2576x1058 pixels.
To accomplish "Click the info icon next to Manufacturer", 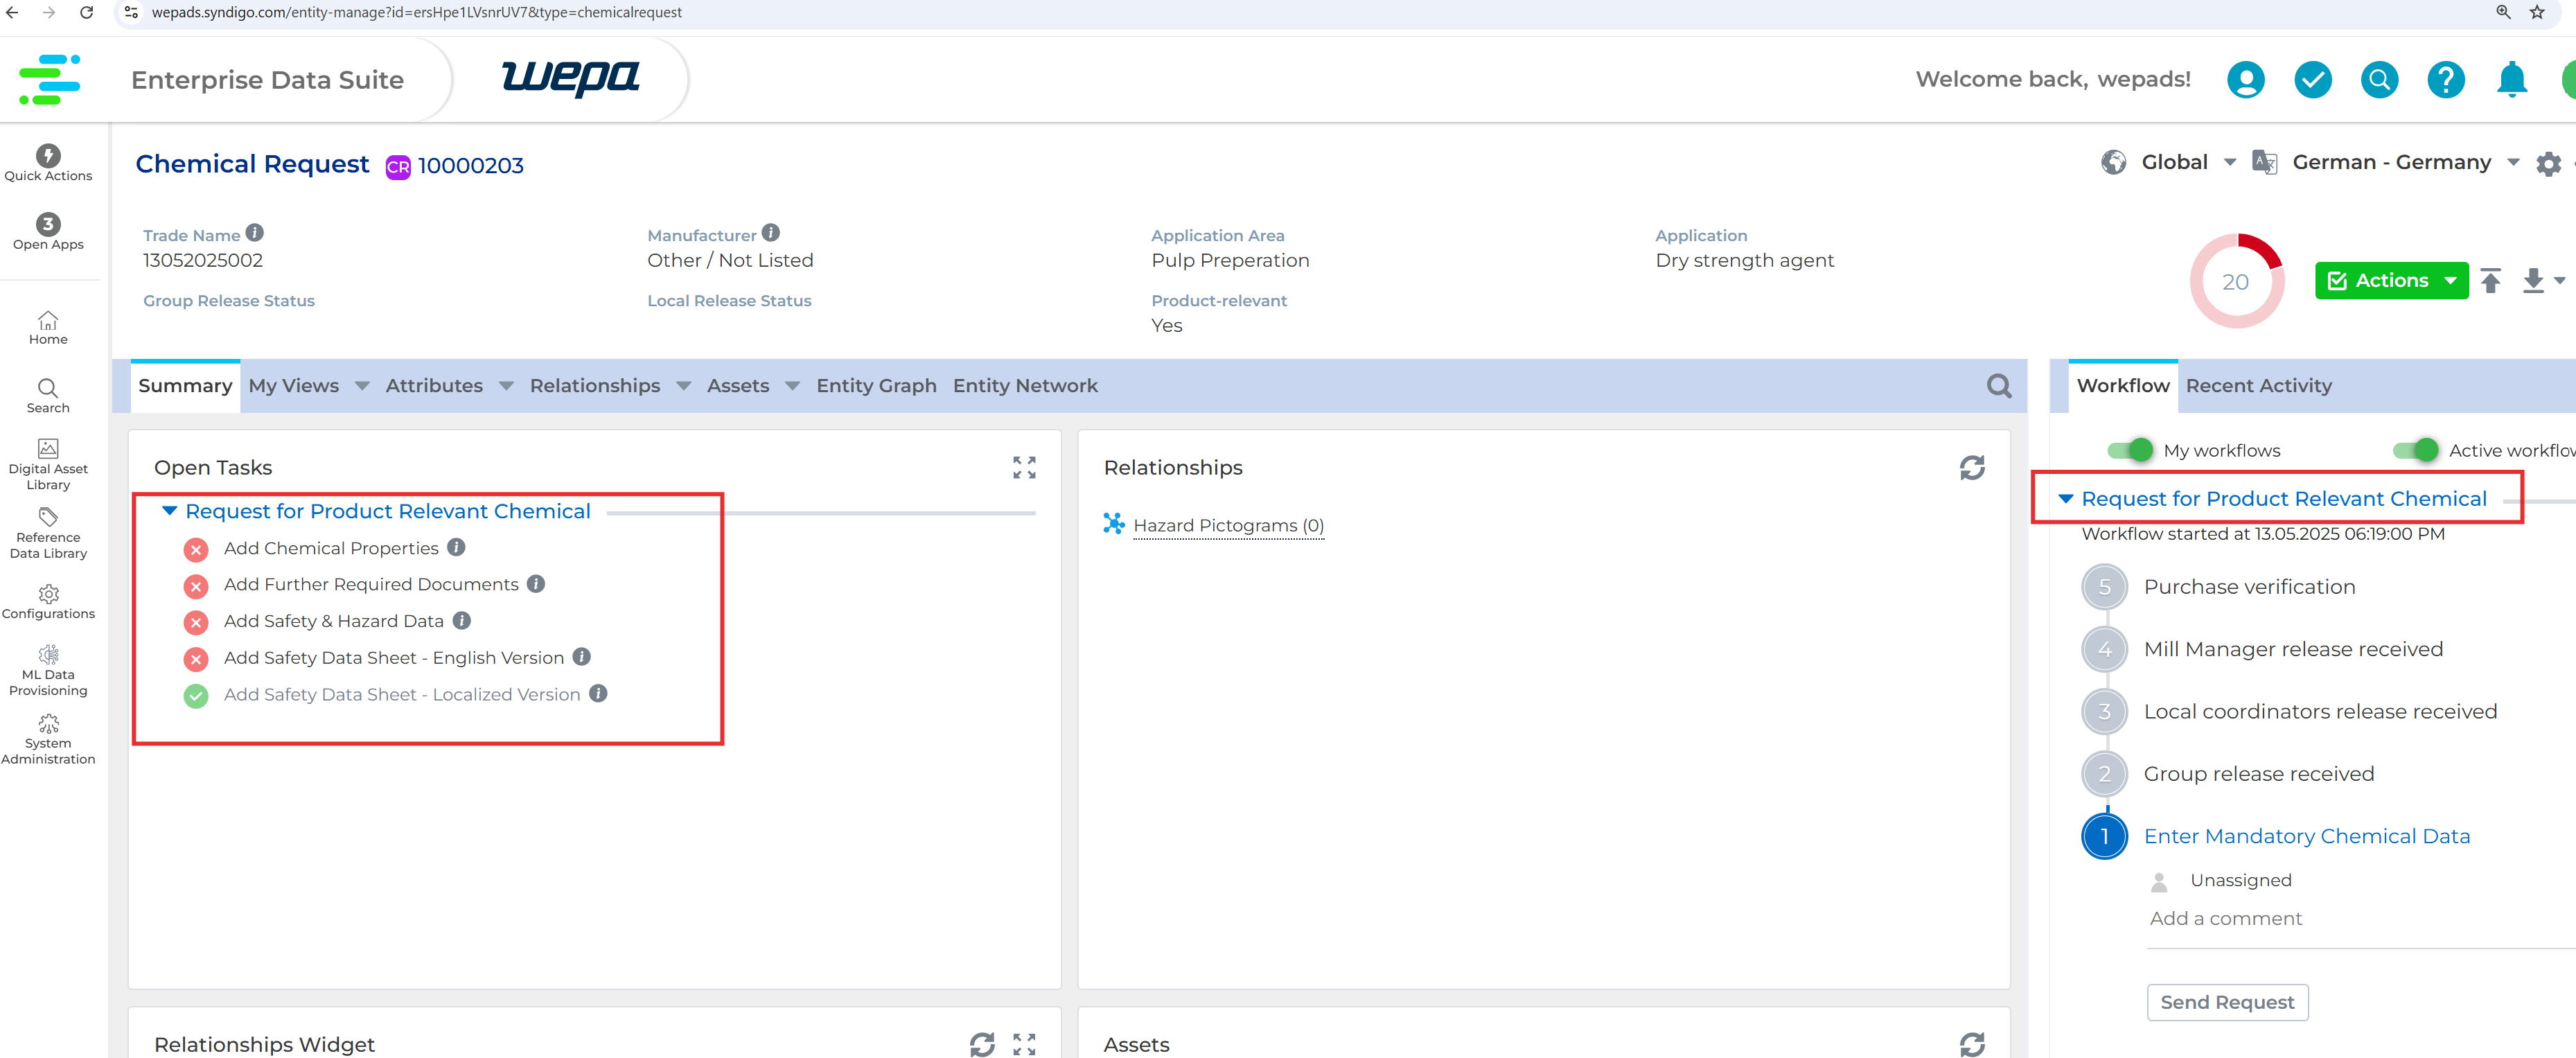I will tap(770, 233).
